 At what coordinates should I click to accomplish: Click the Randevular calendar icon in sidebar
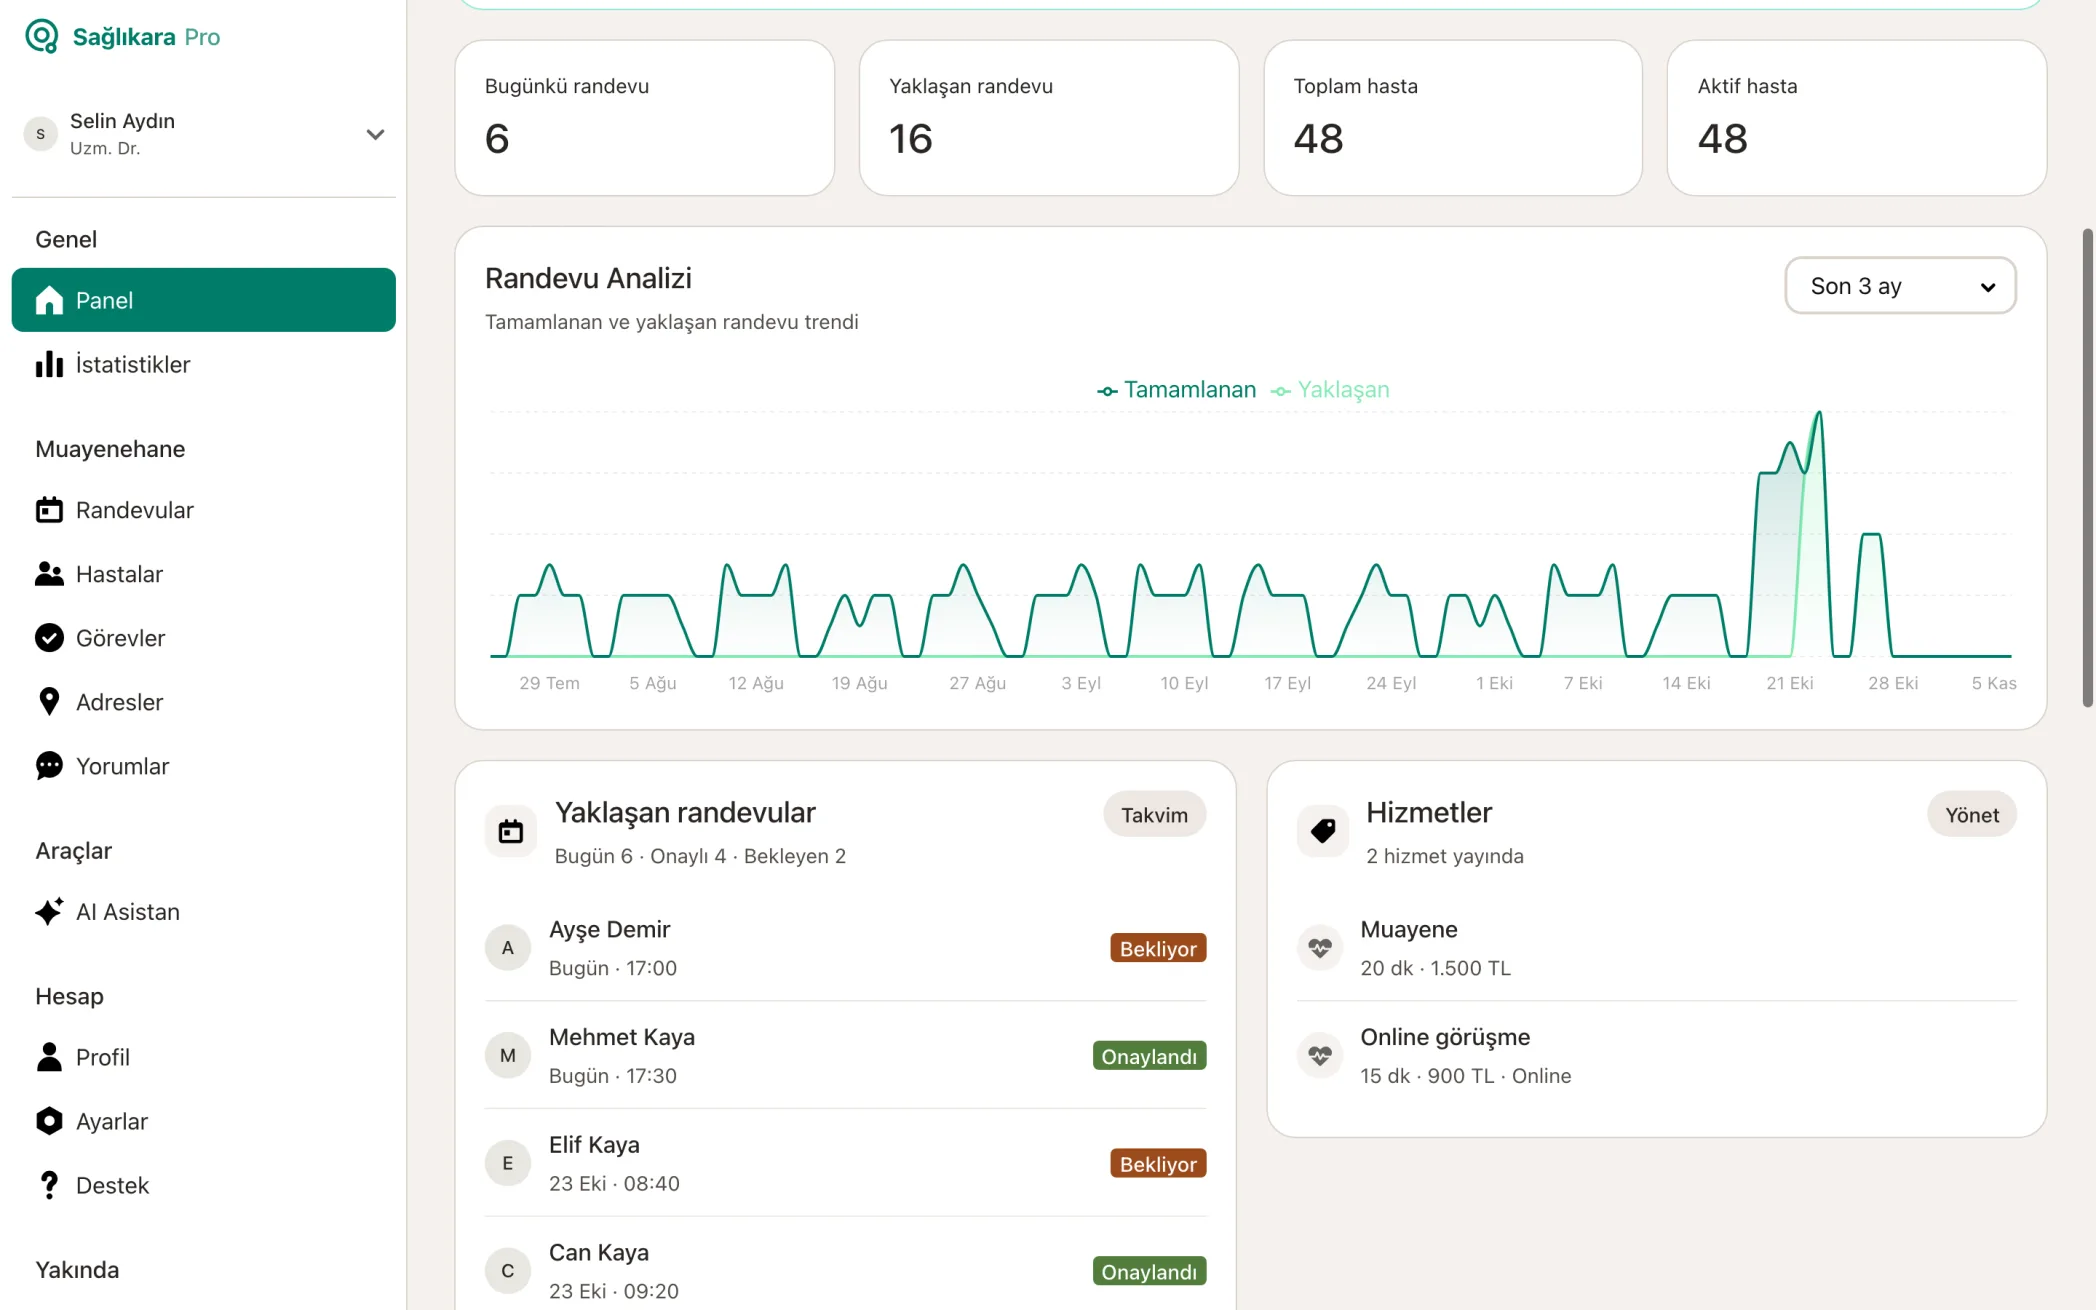click(x=49, y=510)
